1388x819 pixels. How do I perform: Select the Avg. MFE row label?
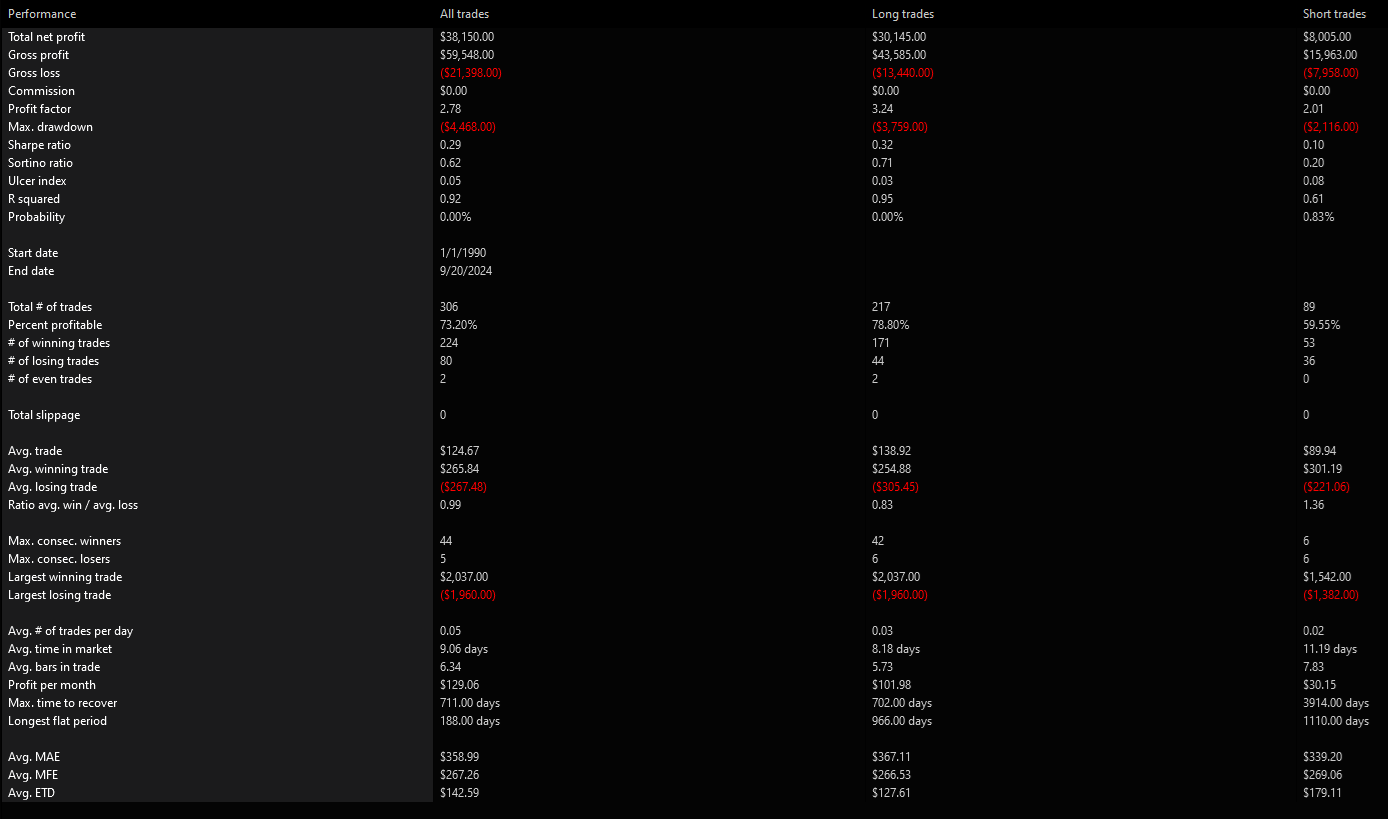pos(33,775)
